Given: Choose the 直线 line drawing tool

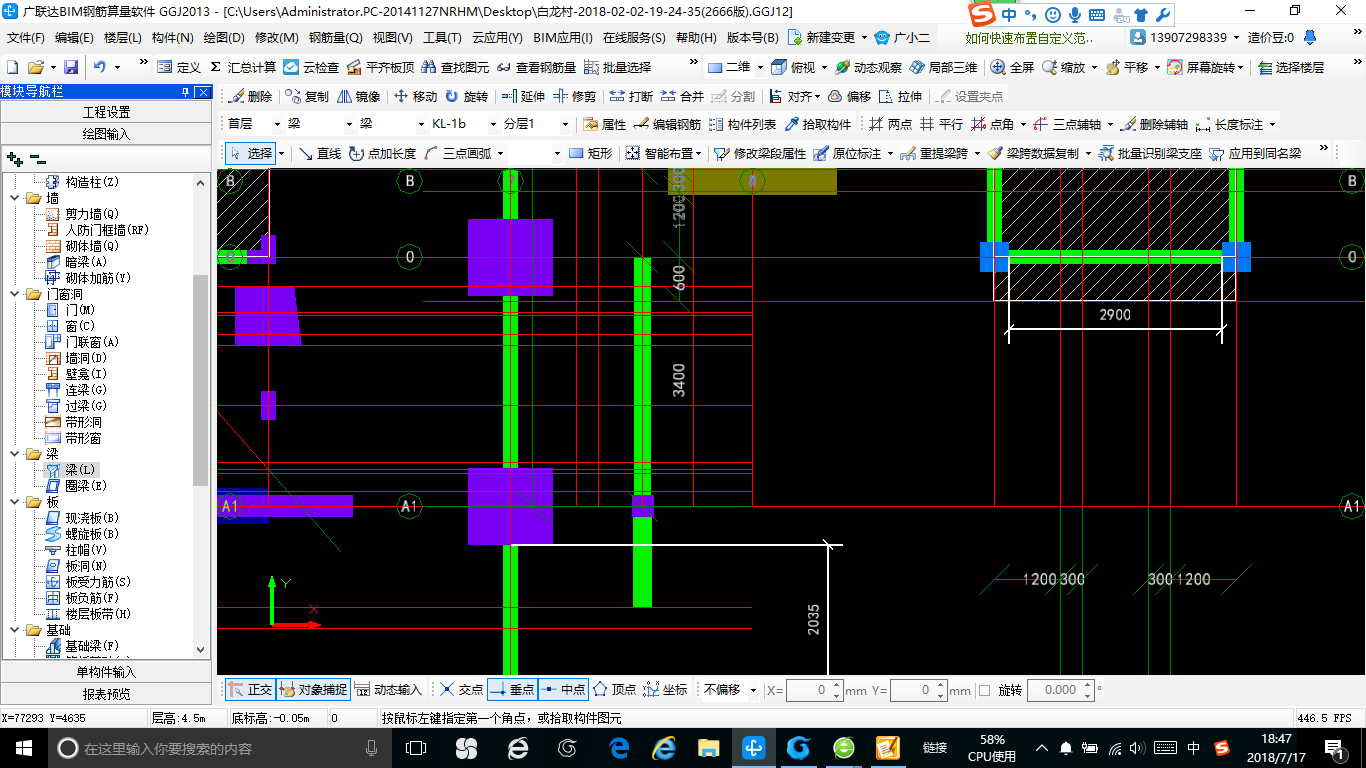Looking at the screenshot, I should pyautogui.click(x=320, y=153).
